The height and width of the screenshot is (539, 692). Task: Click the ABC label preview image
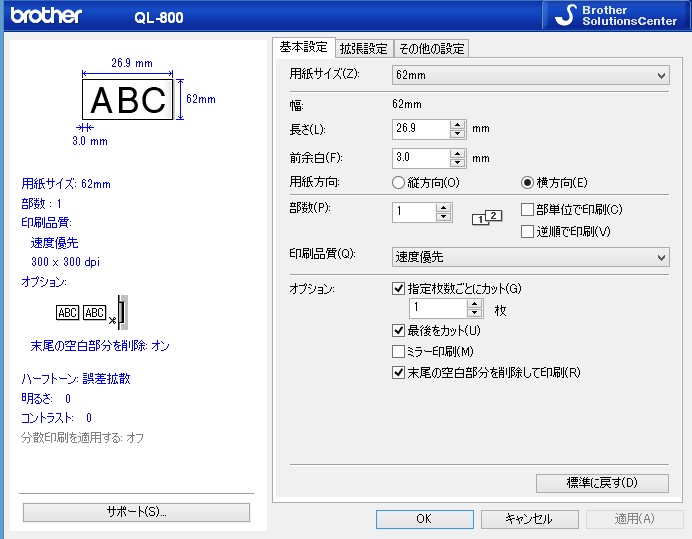click(128, 100)
